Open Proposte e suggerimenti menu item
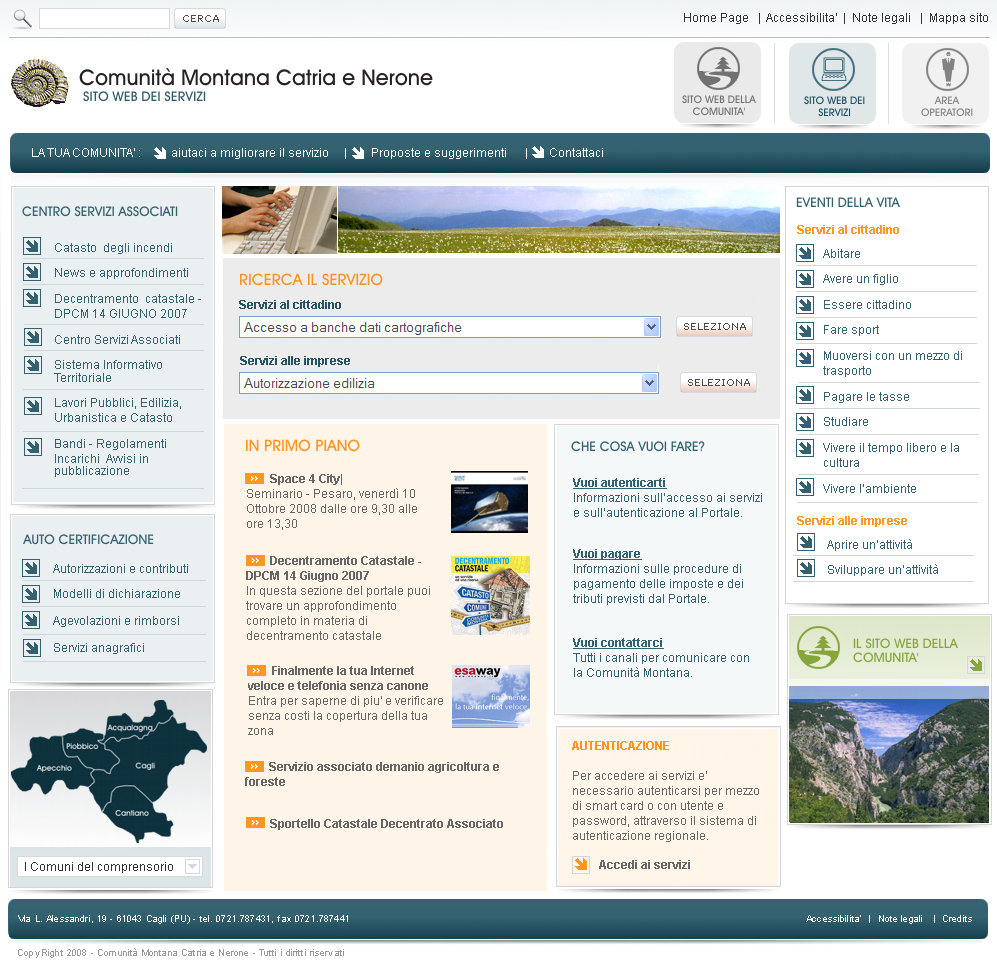Image resolution: width=997 pixels, height=968 pixels. pos(439,153)
